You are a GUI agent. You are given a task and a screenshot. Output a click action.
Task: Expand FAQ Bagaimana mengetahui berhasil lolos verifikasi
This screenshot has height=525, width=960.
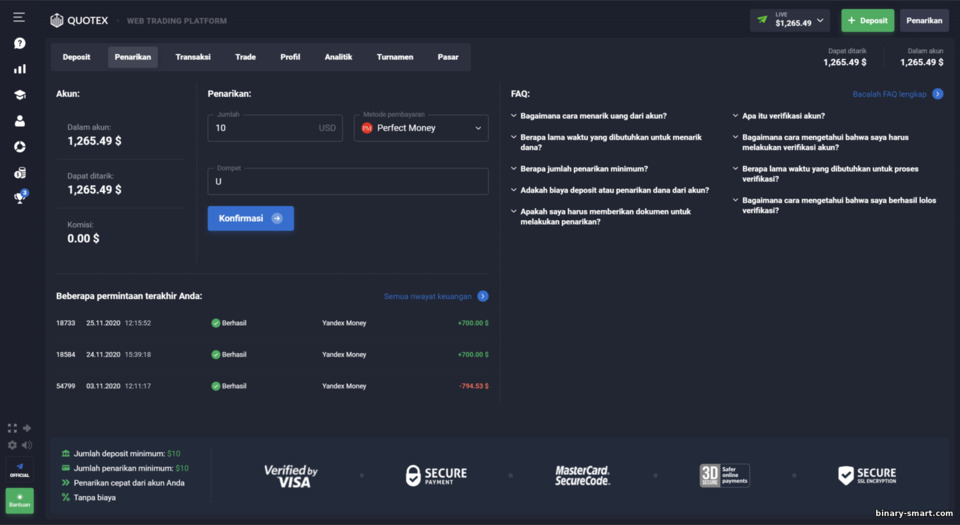pos(834,205)
